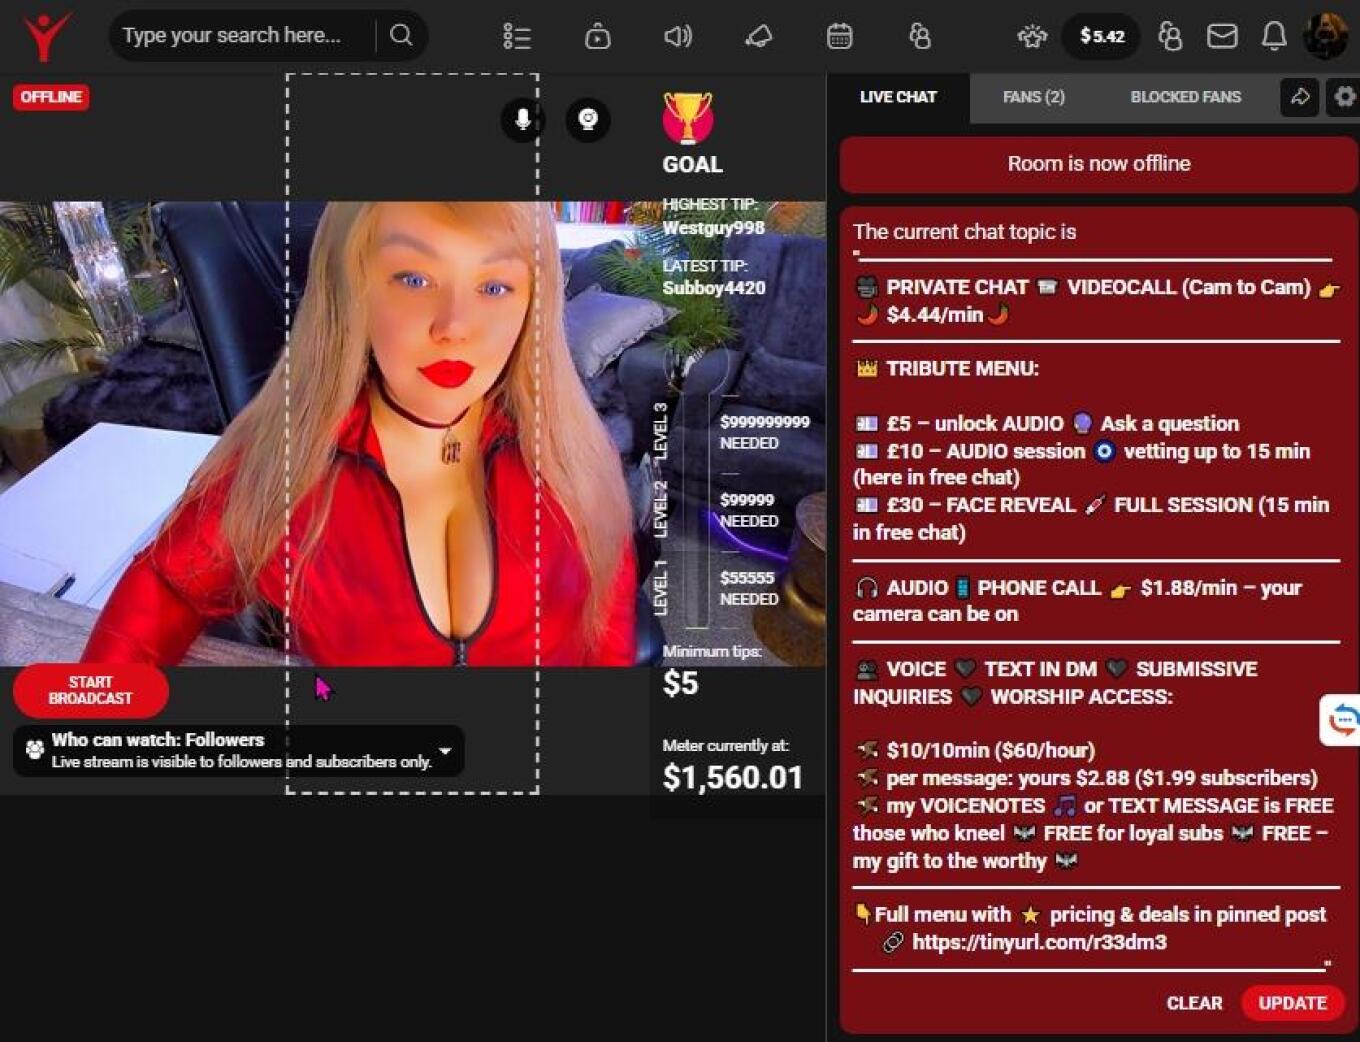Click the UPDATE chat topic button

point(1292,1003)
